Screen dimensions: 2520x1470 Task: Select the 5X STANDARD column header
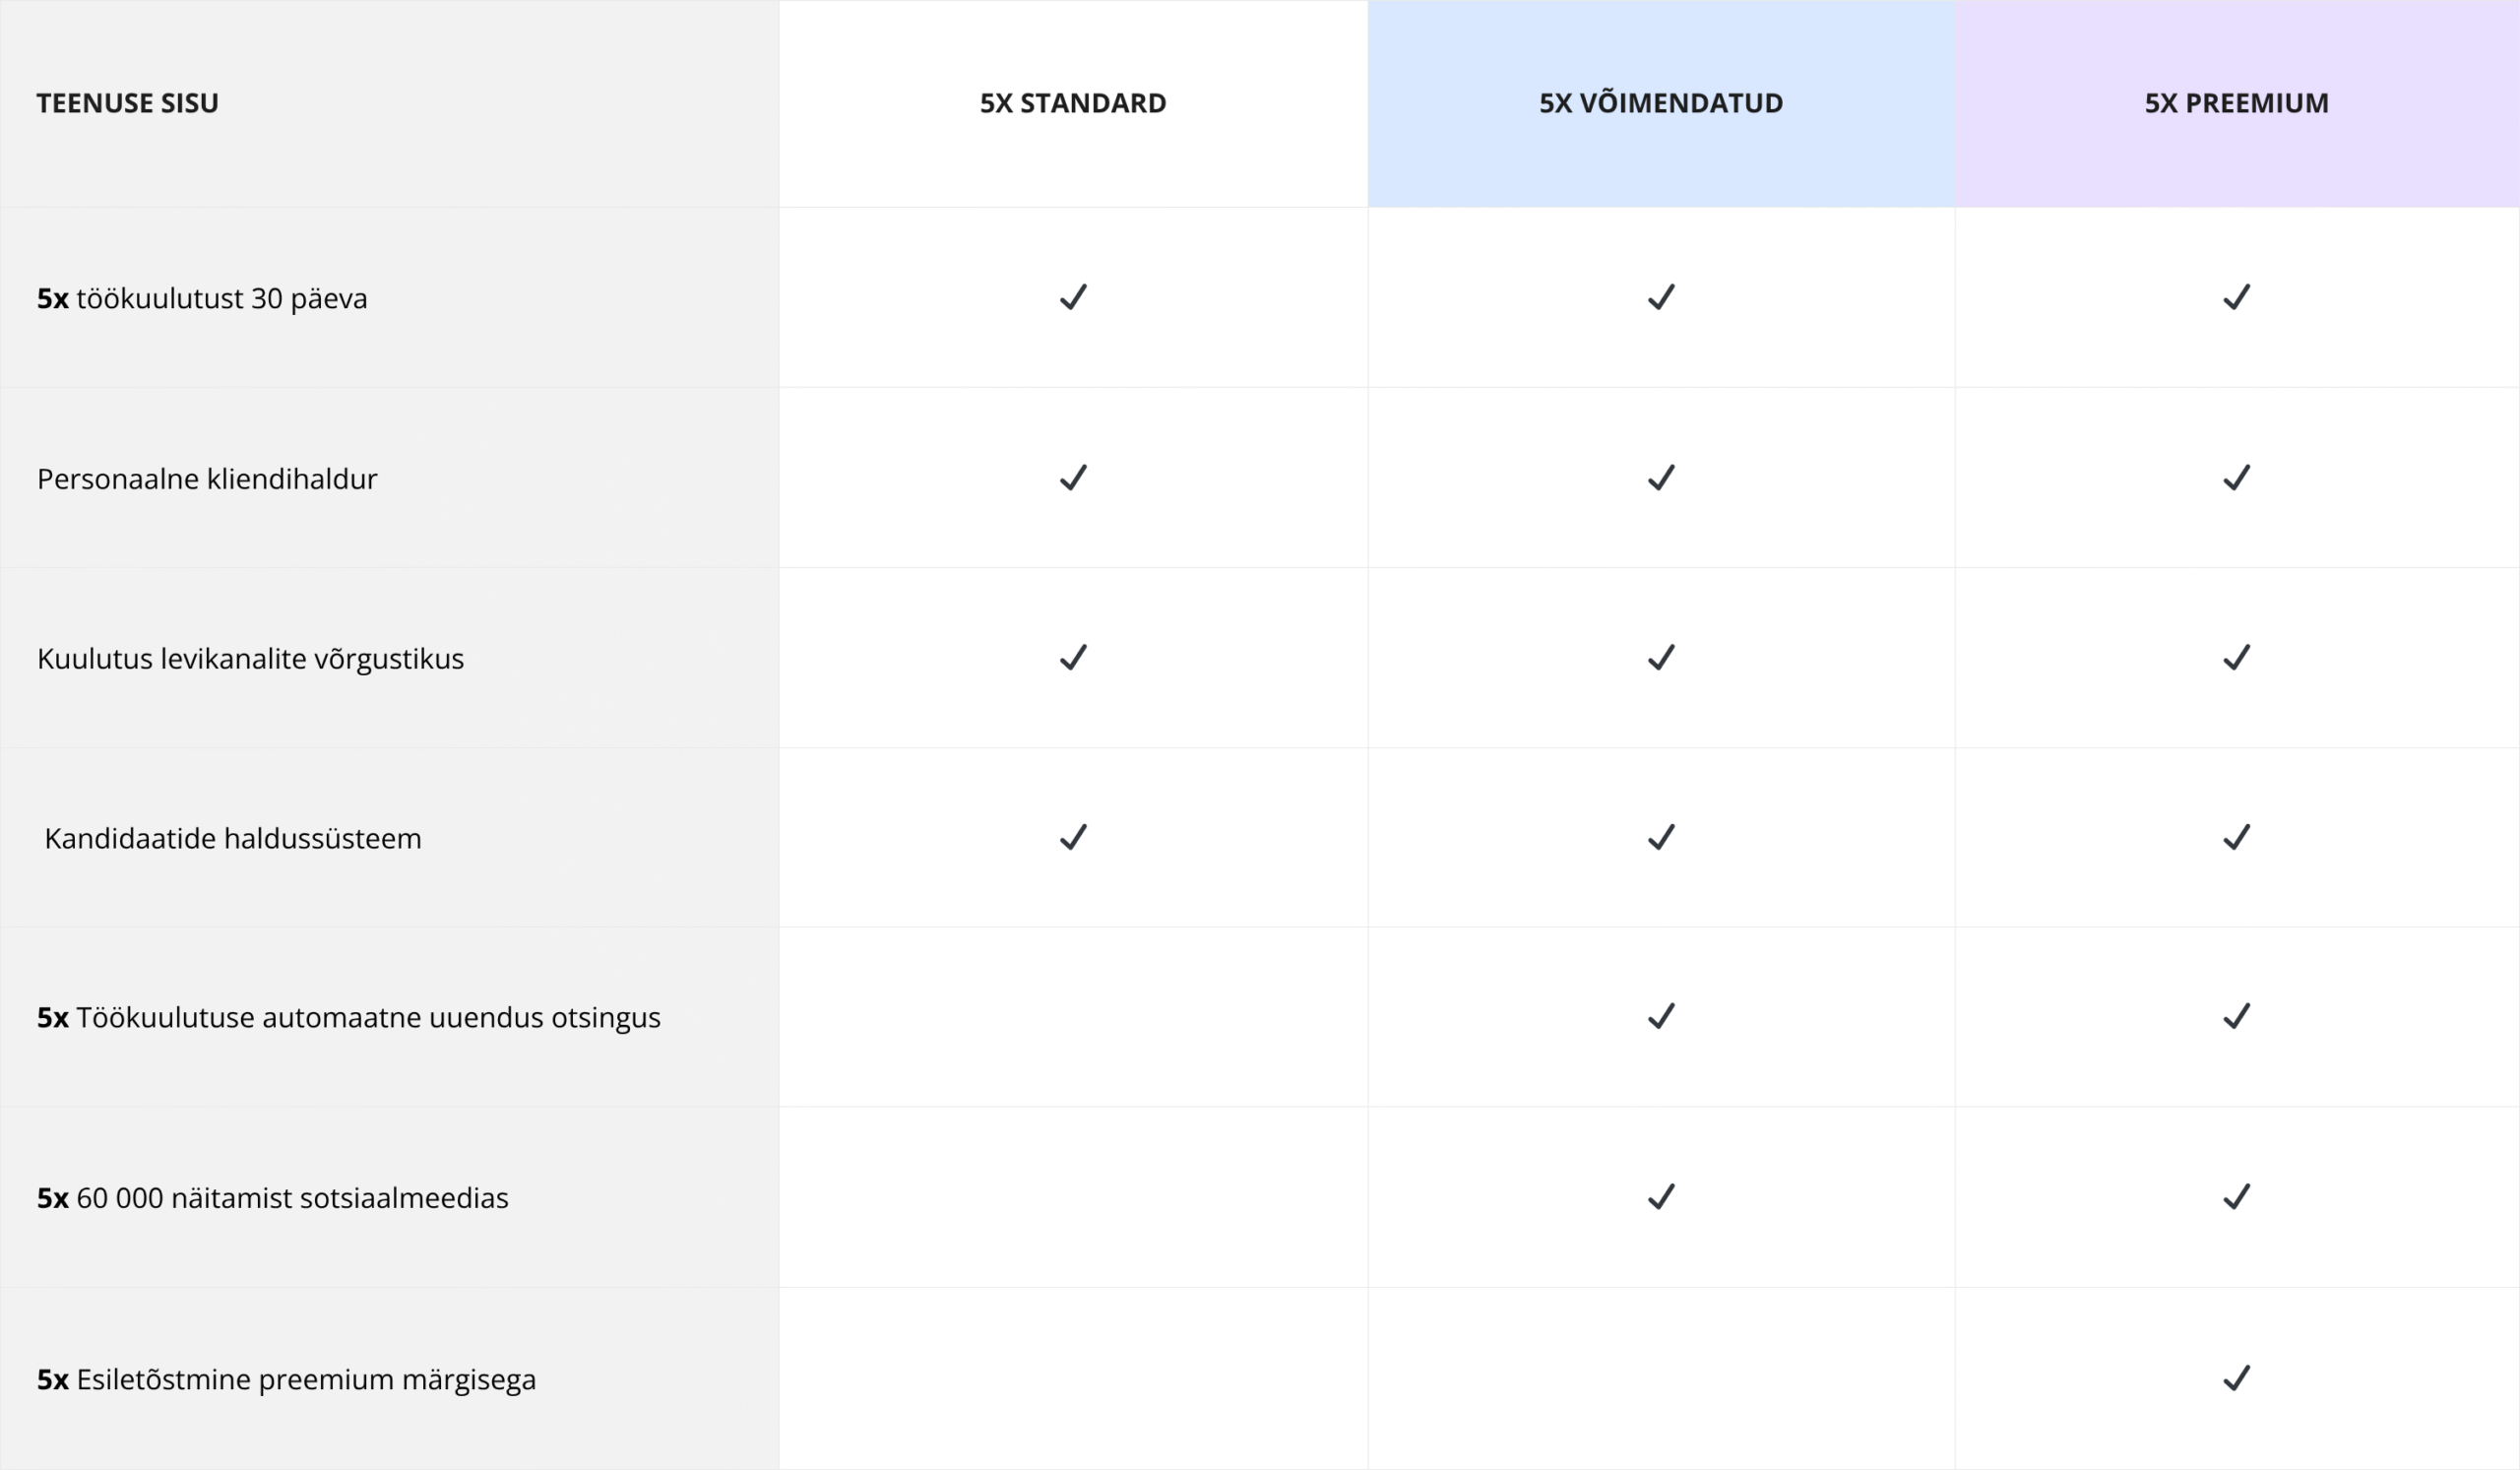[1073, 103]
